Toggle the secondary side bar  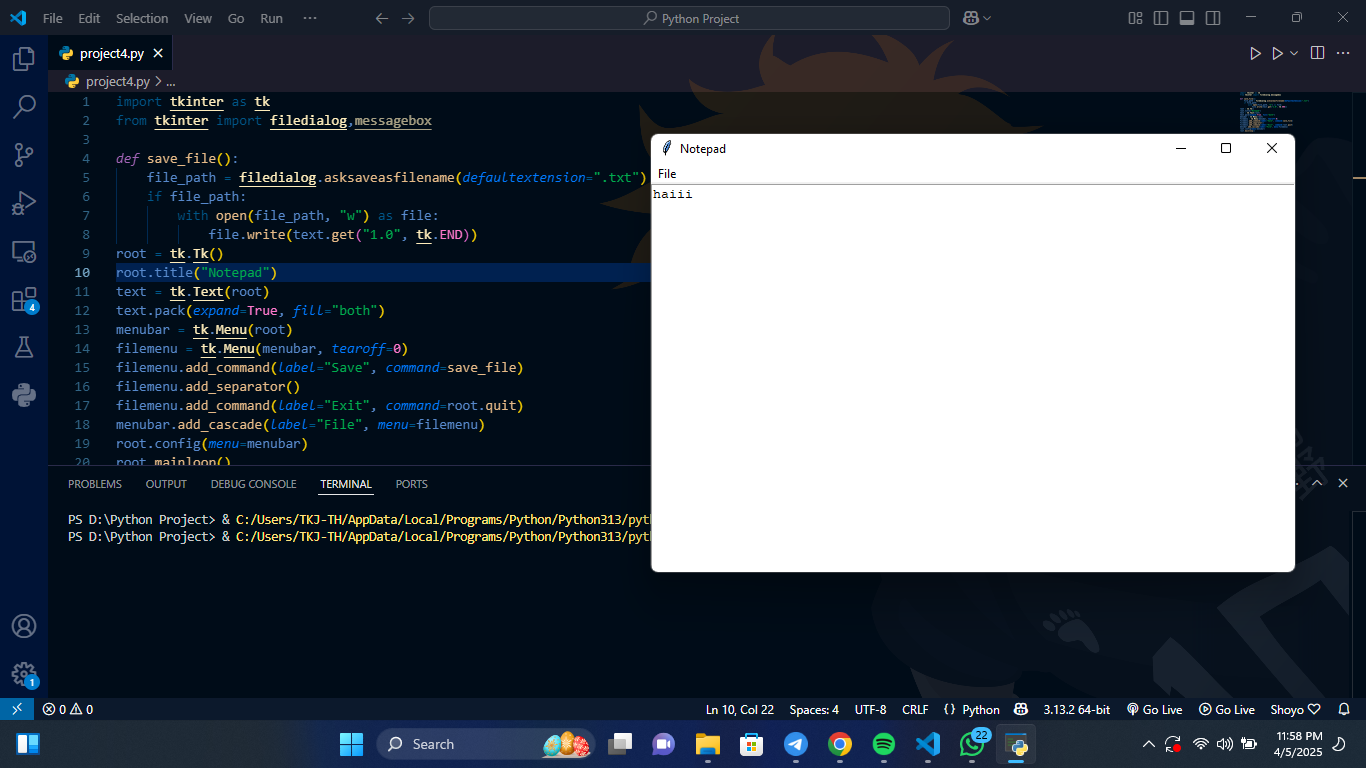(1213, 18)
